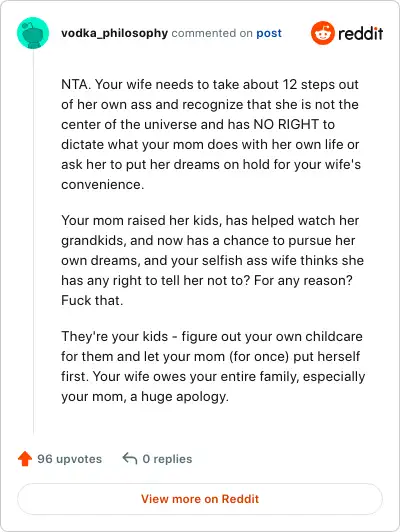
Task: Click the 'commented on' text
Action: click(212, 33)
